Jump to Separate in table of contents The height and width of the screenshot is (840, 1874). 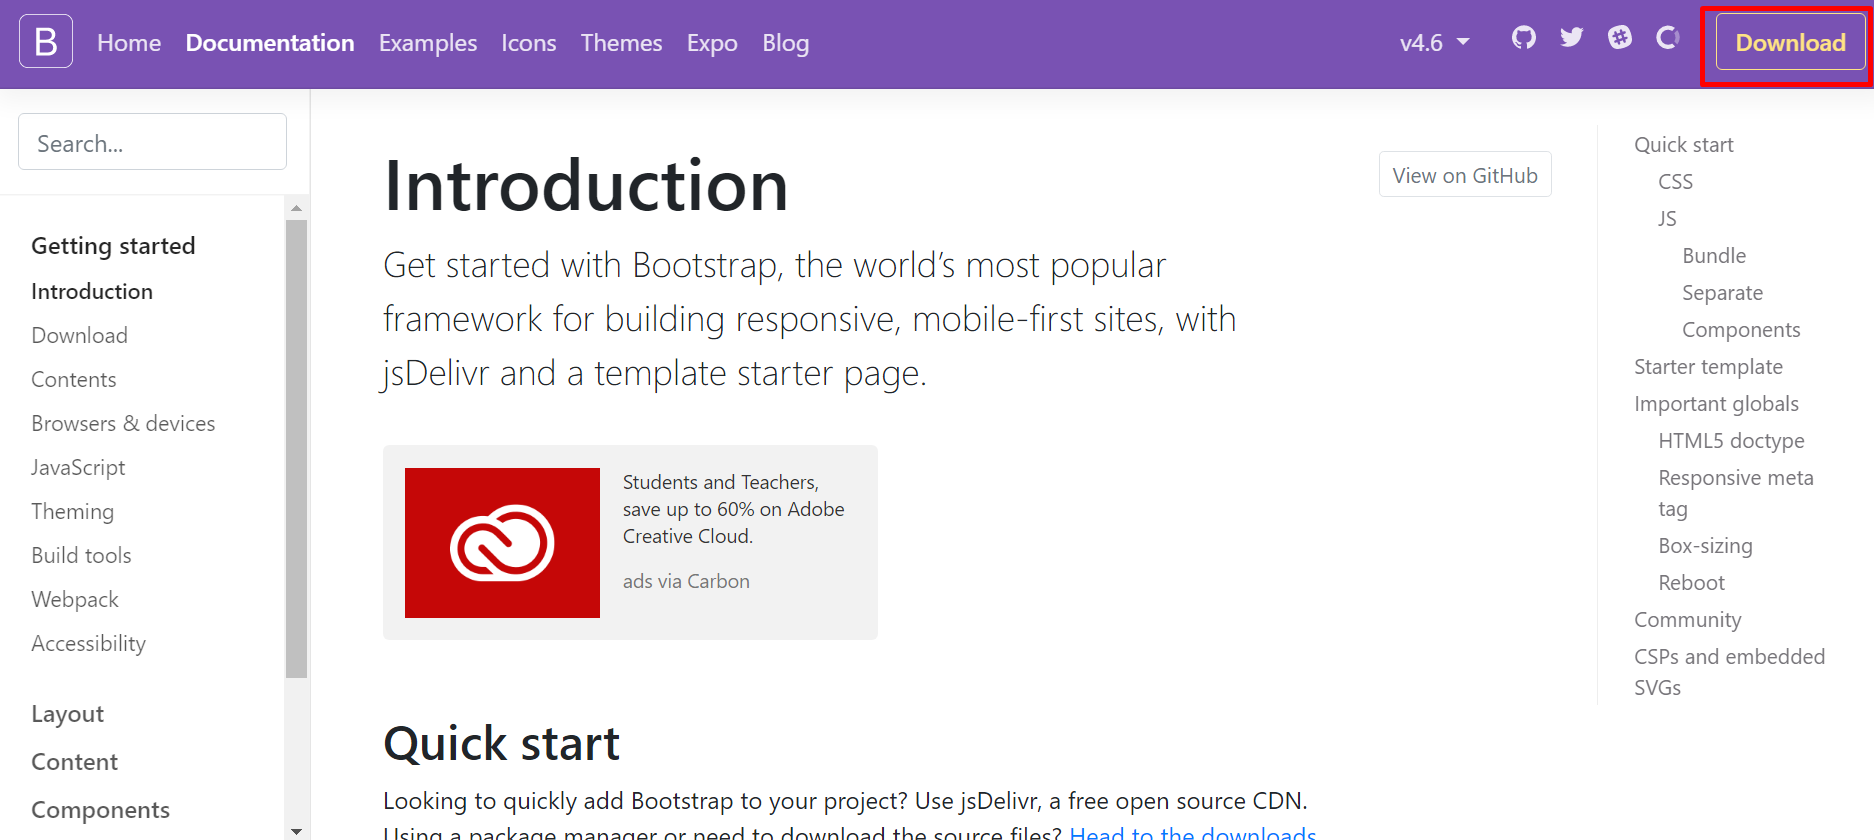tap(1722, 293)
